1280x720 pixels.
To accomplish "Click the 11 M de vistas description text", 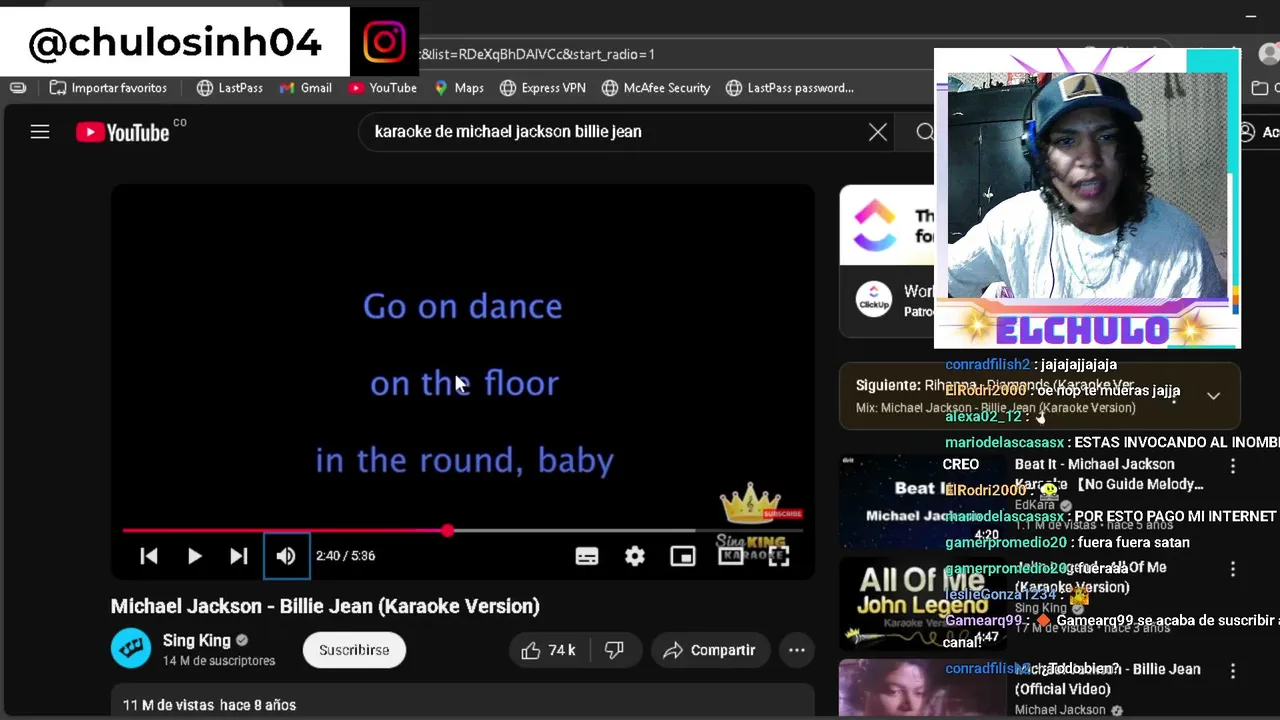I will (x=209, y=705).
